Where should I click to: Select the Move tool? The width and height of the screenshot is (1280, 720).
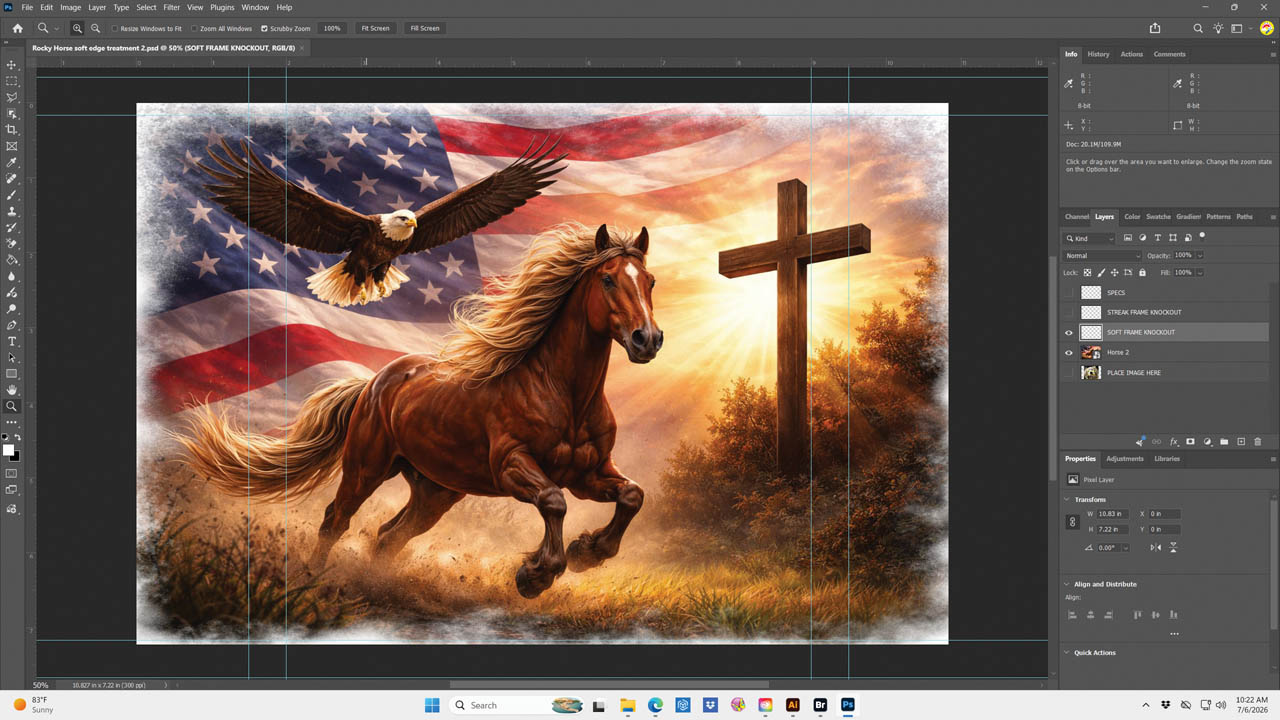[12, 65]
